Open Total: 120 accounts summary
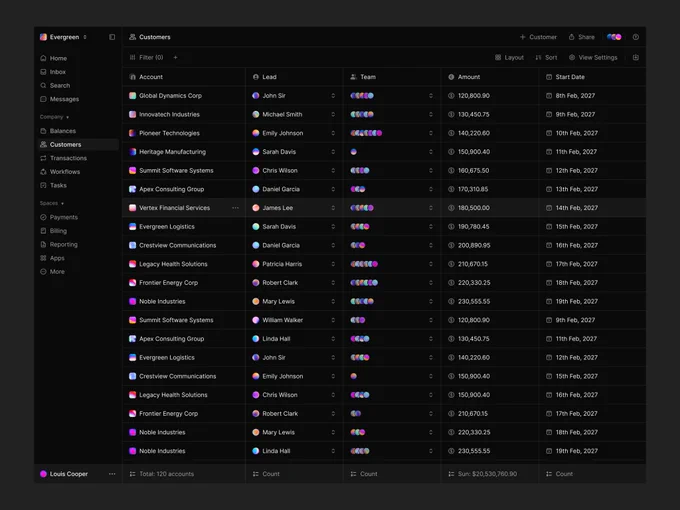This screenshot has width=680, height=510. click(x=162, y=474)
